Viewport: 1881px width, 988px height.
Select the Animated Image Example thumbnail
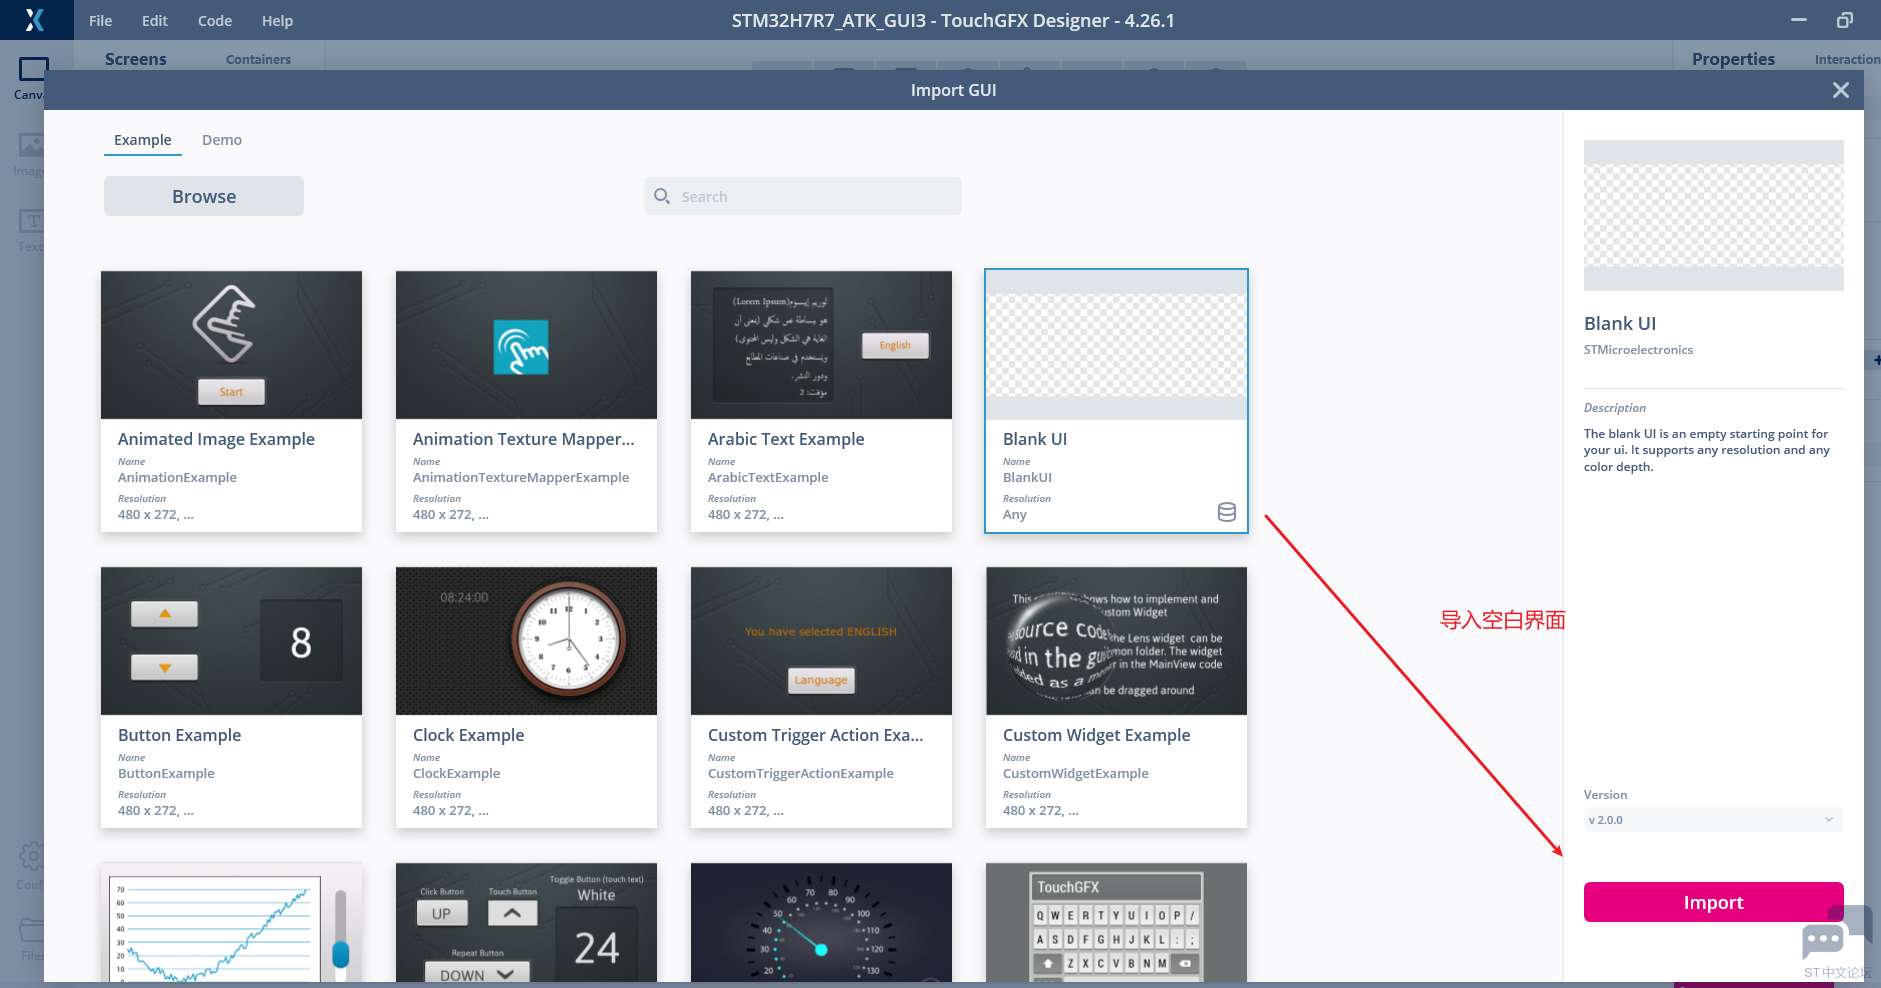pyautogui.click(x=231, y=345)
